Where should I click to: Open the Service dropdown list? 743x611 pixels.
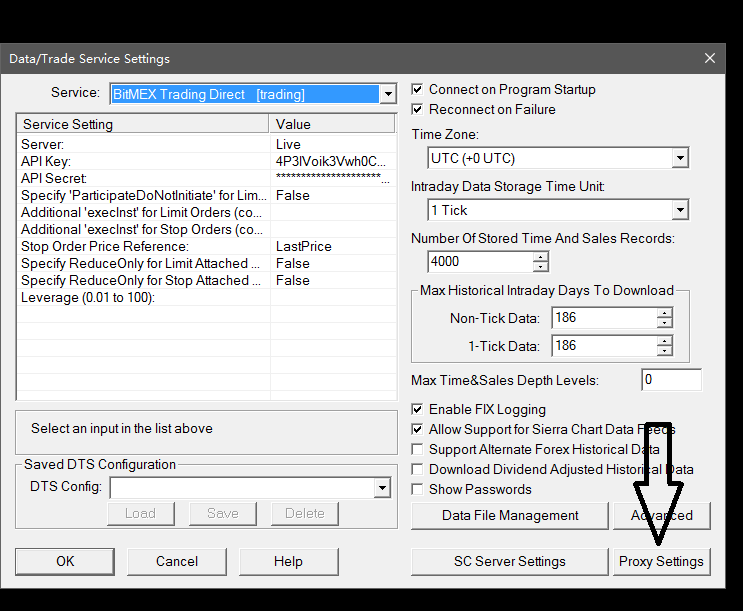tap(388, 94)
